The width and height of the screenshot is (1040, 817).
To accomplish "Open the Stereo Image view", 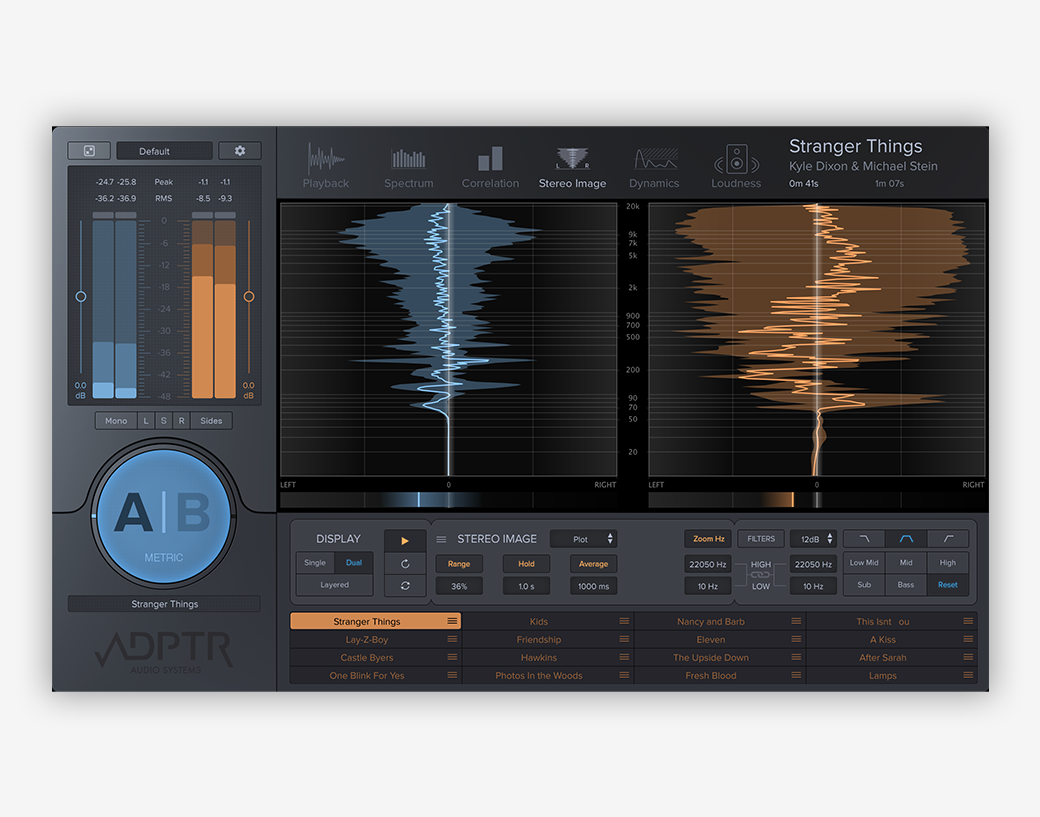I will point(572,166).
